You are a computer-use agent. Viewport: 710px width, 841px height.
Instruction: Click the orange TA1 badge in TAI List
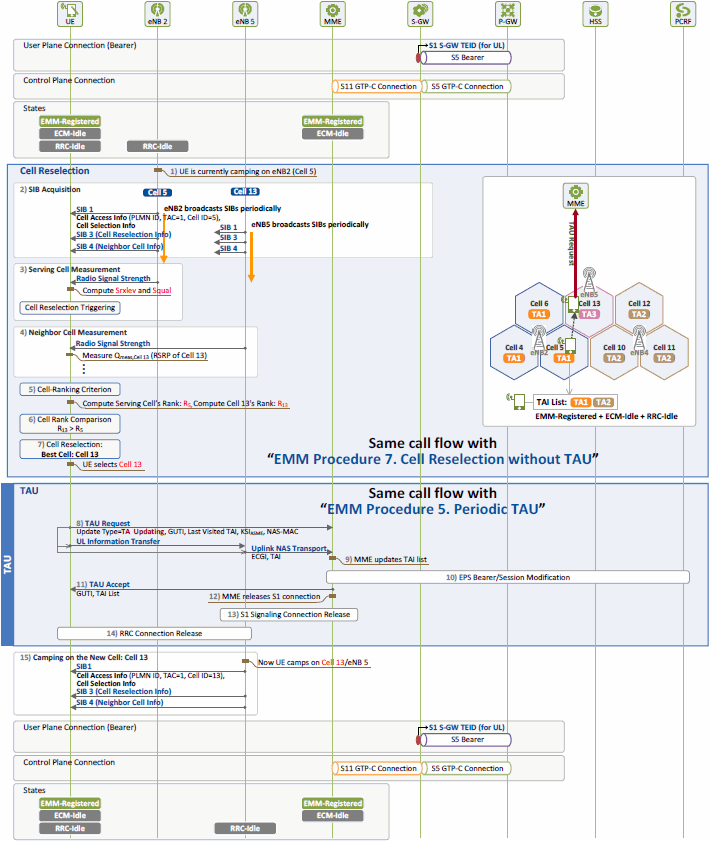(x=580, y=402)
